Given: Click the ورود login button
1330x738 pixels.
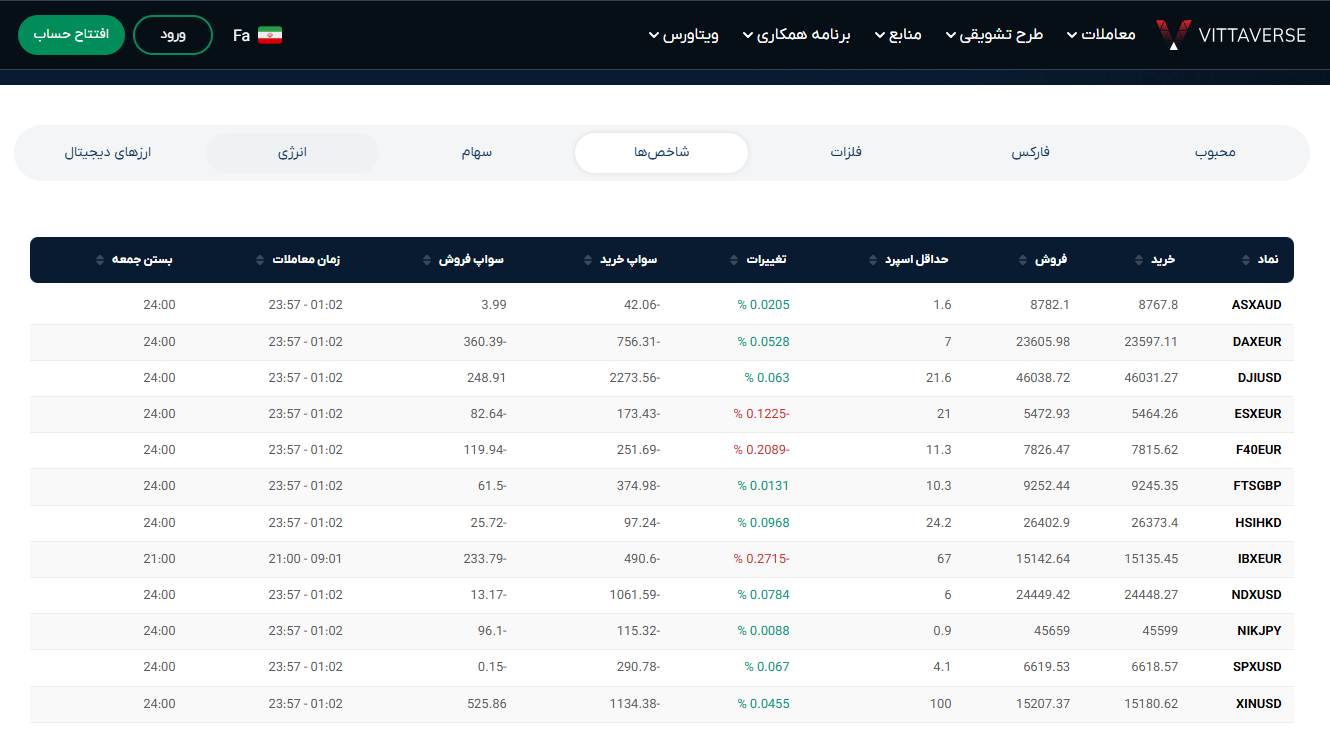Looking at the screenshot, I should pos(173,35).
